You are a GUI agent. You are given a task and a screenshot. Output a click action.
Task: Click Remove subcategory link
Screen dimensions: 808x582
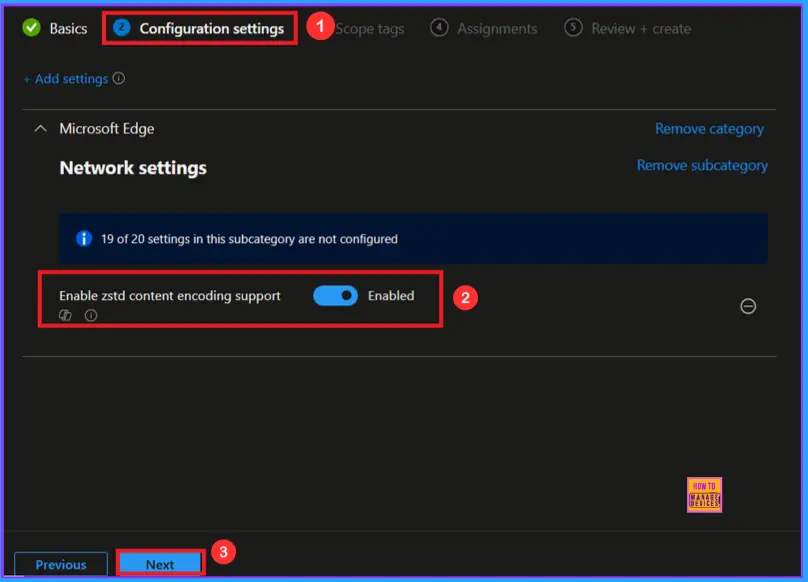pos(702,165)
